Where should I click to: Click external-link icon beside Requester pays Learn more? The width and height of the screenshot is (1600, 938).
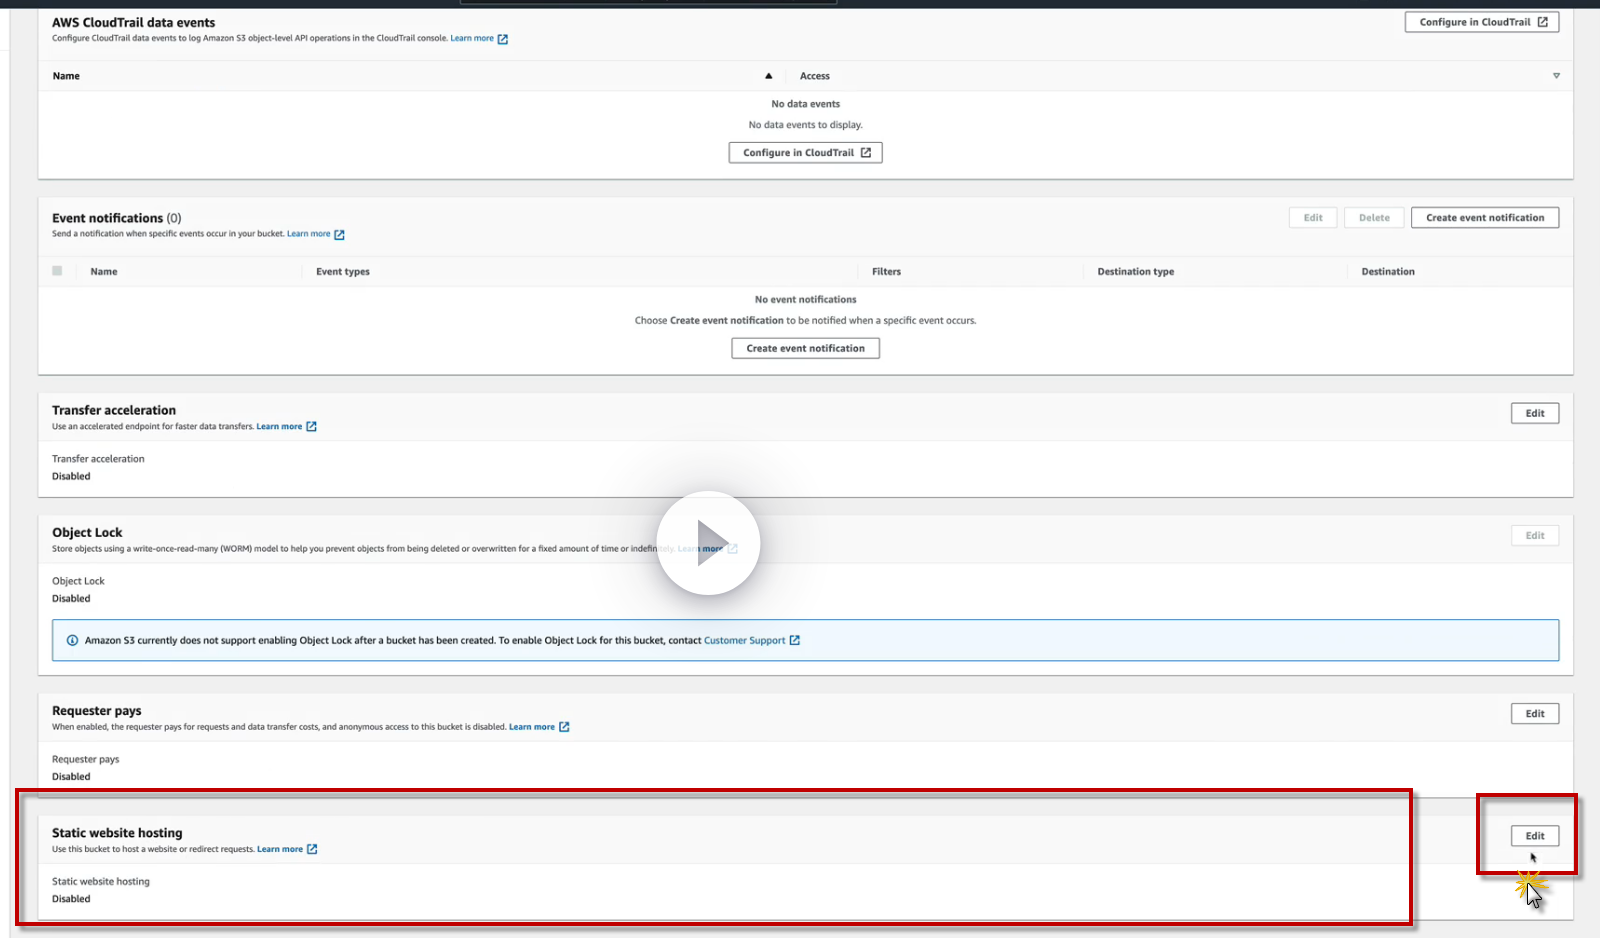click(x=564, y=727)
